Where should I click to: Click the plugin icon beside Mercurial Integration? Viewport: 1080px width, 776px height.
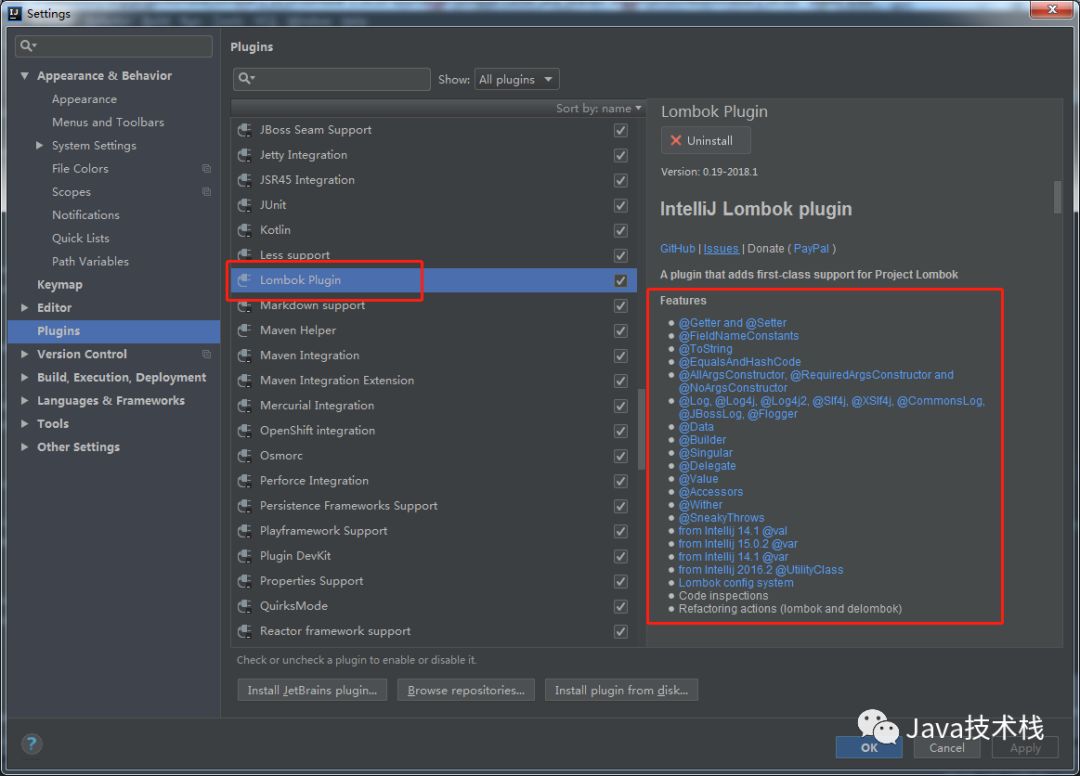[245, 406]
